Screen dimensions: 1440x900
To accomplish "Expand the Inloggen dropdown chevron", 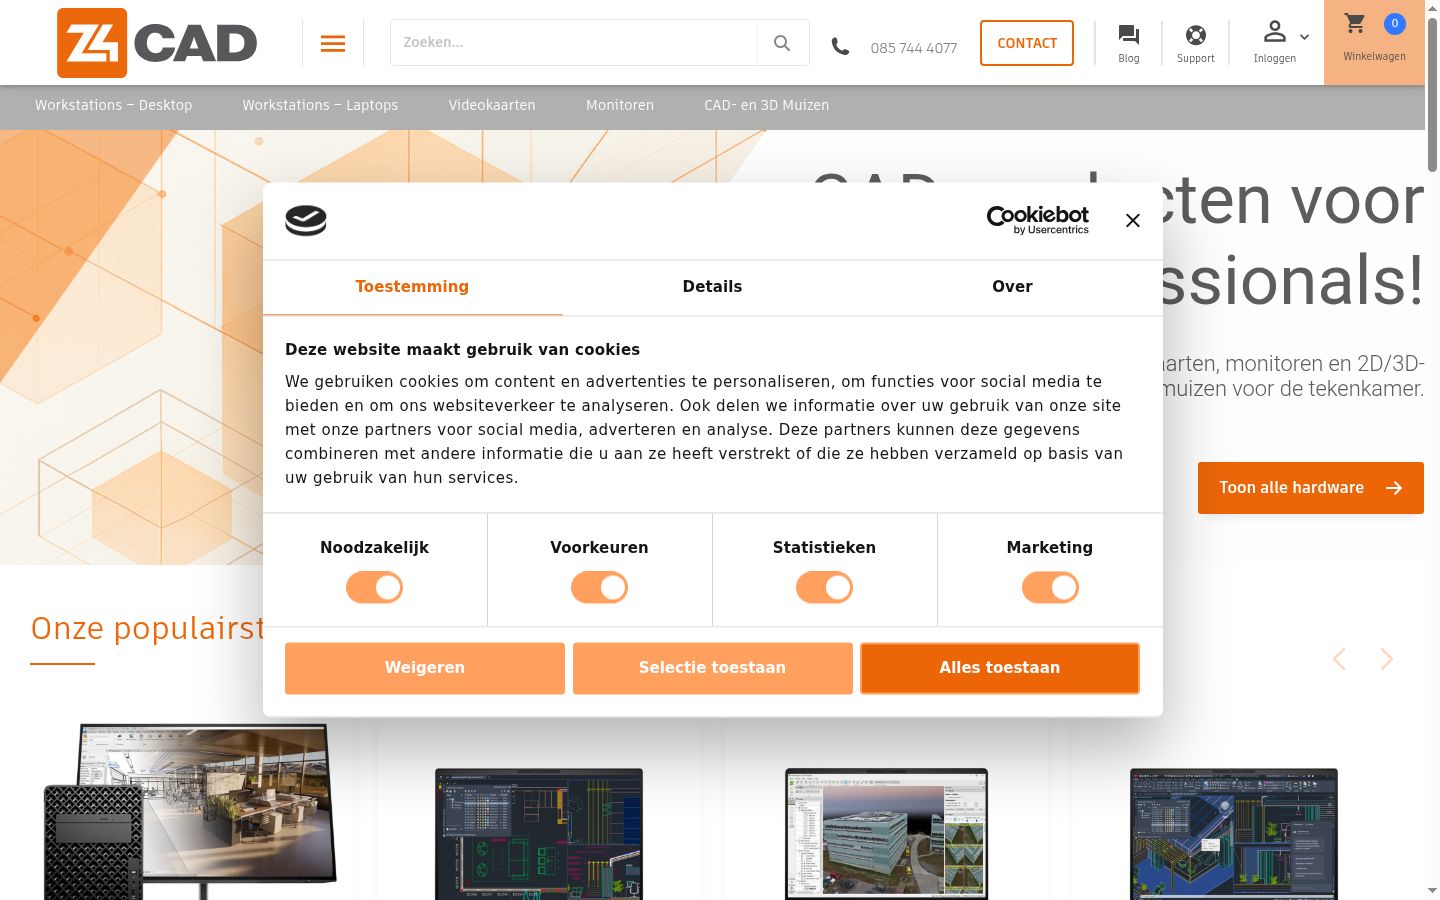I will click(x=1304, y=37).
